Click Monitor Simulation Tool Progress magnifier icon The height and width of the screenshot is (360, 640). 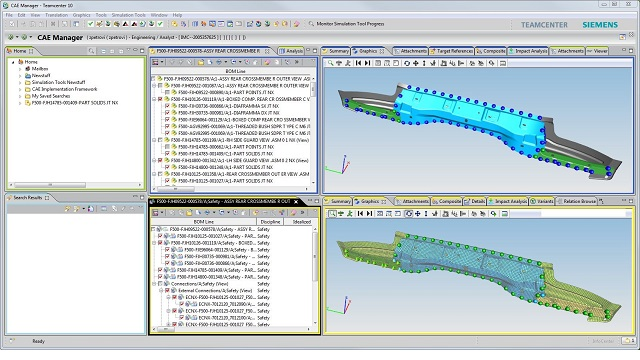(x=311, y=24)
